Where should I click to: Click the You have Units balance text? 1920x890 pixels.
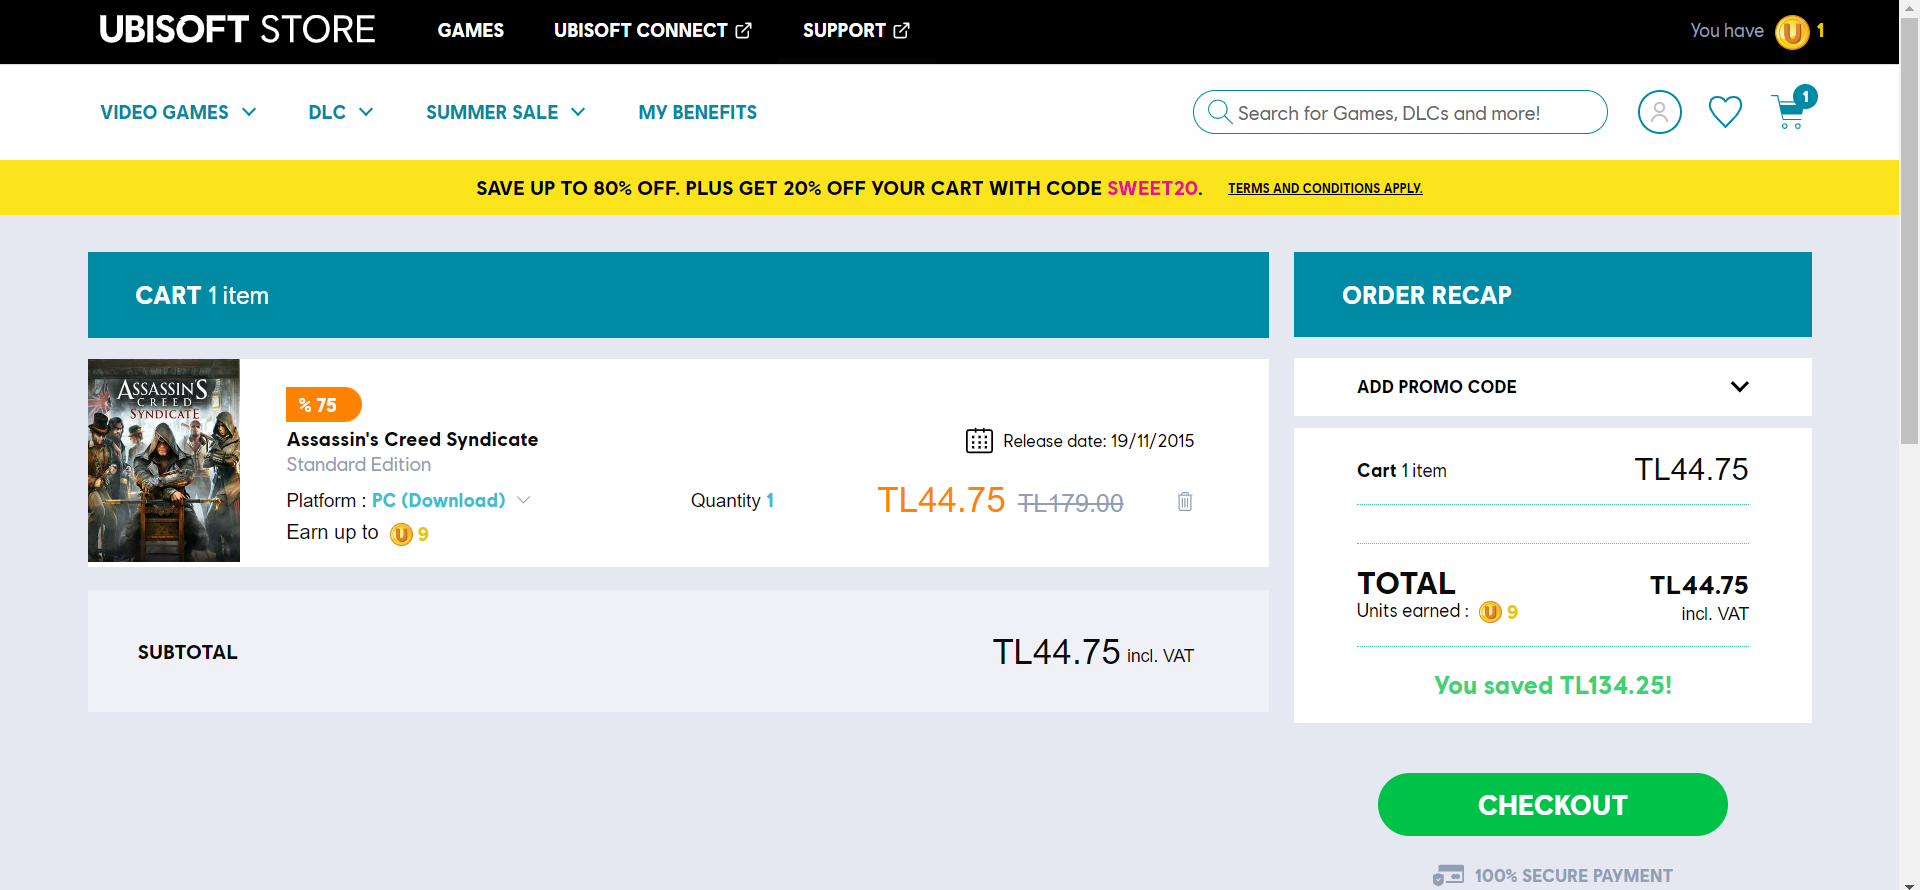coord(1727,31)
